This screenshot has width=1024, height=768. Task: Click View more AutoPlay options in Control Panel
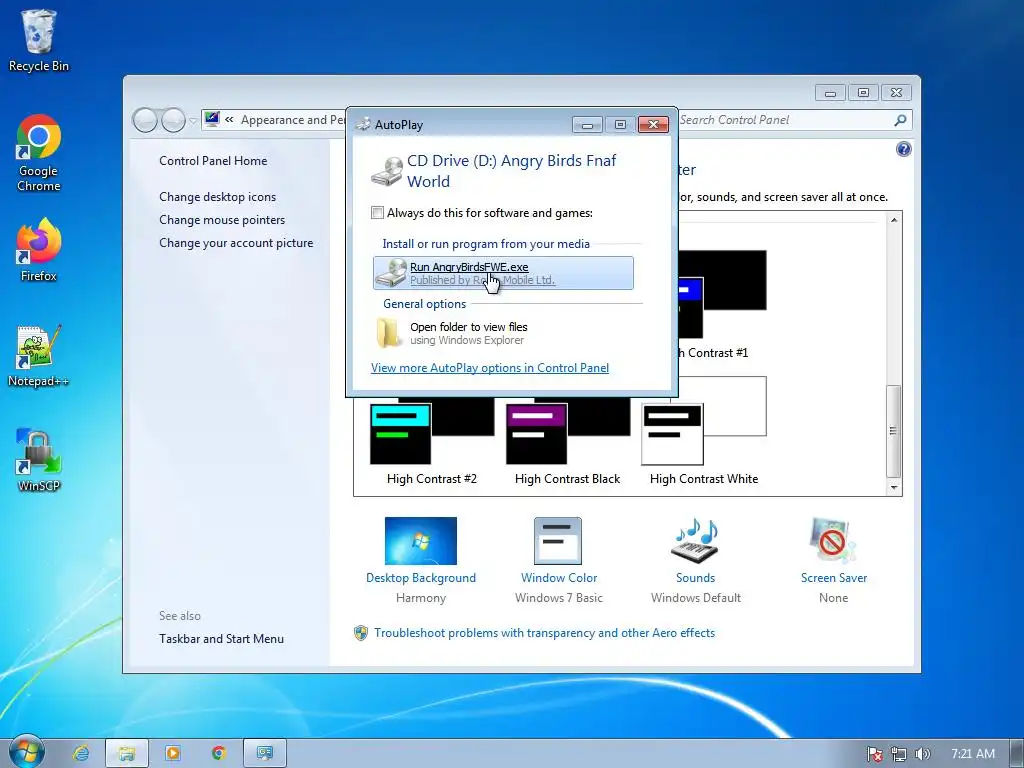pos(490,368)
